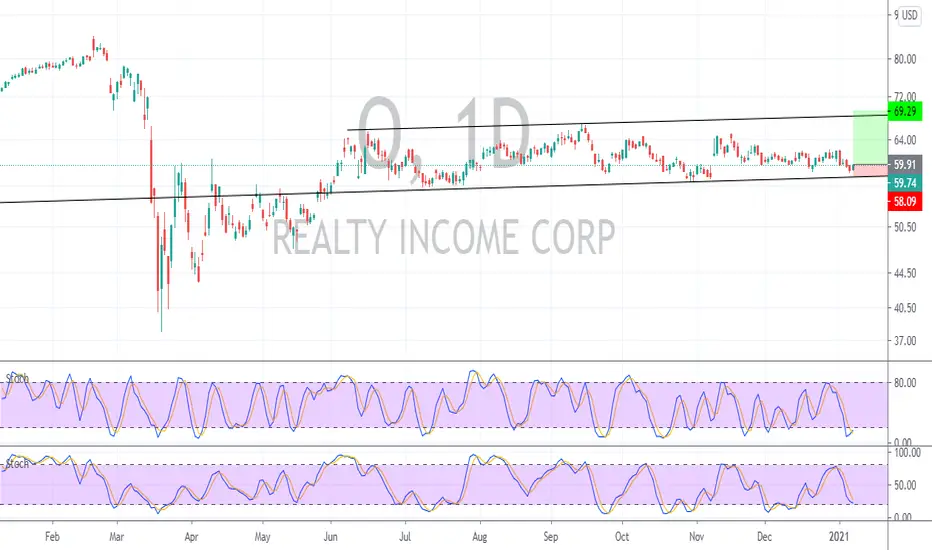The height and width of the screenshot is (550, 932).
Task: Select the green 69.29 target price label
Action: (x=905, y=111)
